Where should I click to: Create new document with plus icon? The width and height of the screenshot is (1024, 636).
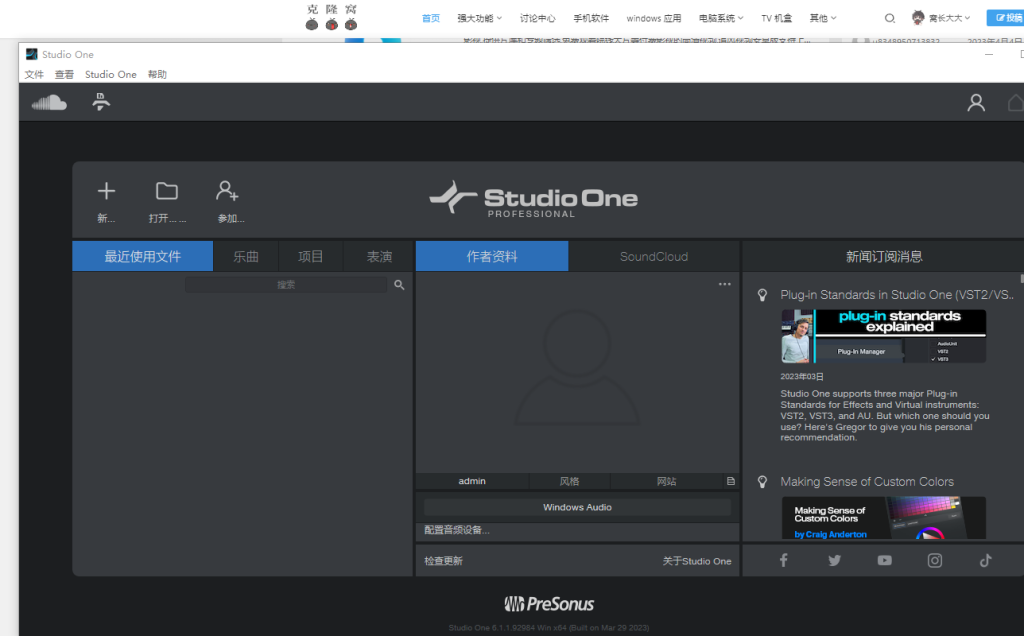coord(106,191)
